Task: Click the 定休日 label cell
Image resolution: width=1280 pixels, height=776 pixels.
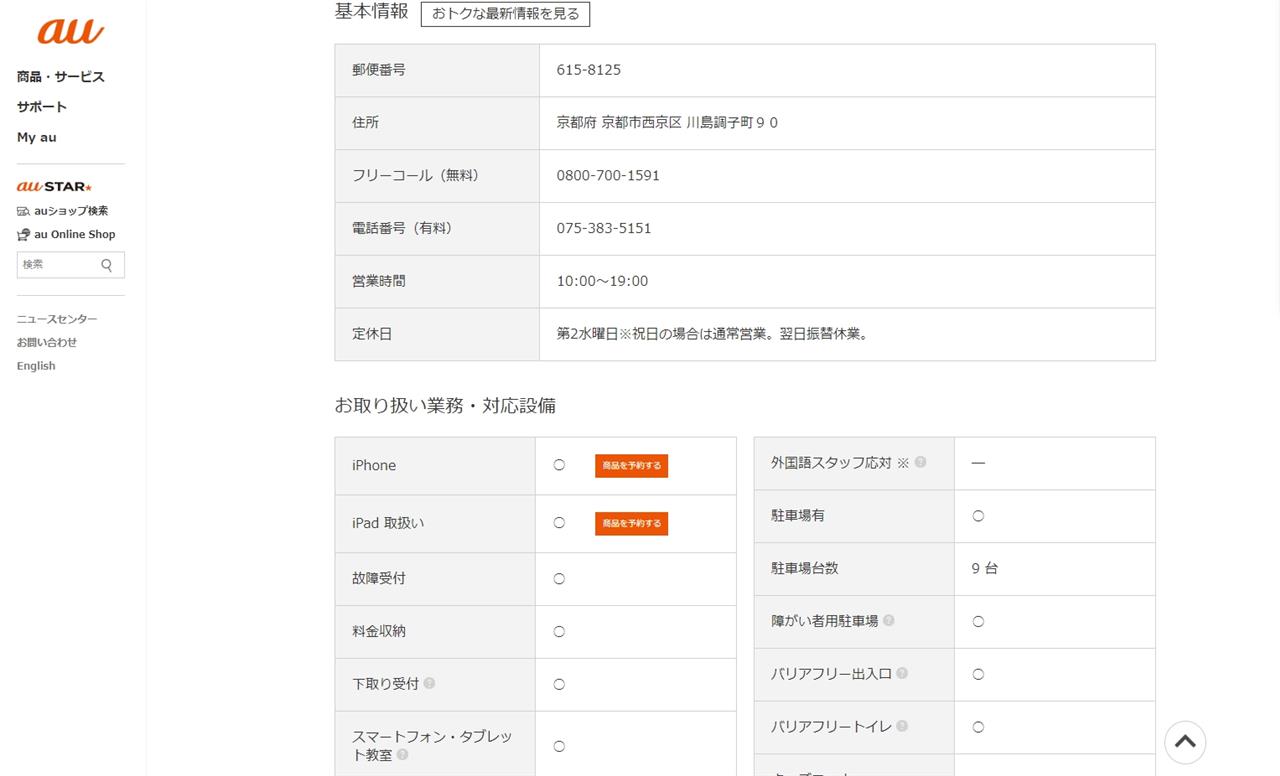Action: pos(437,334)
